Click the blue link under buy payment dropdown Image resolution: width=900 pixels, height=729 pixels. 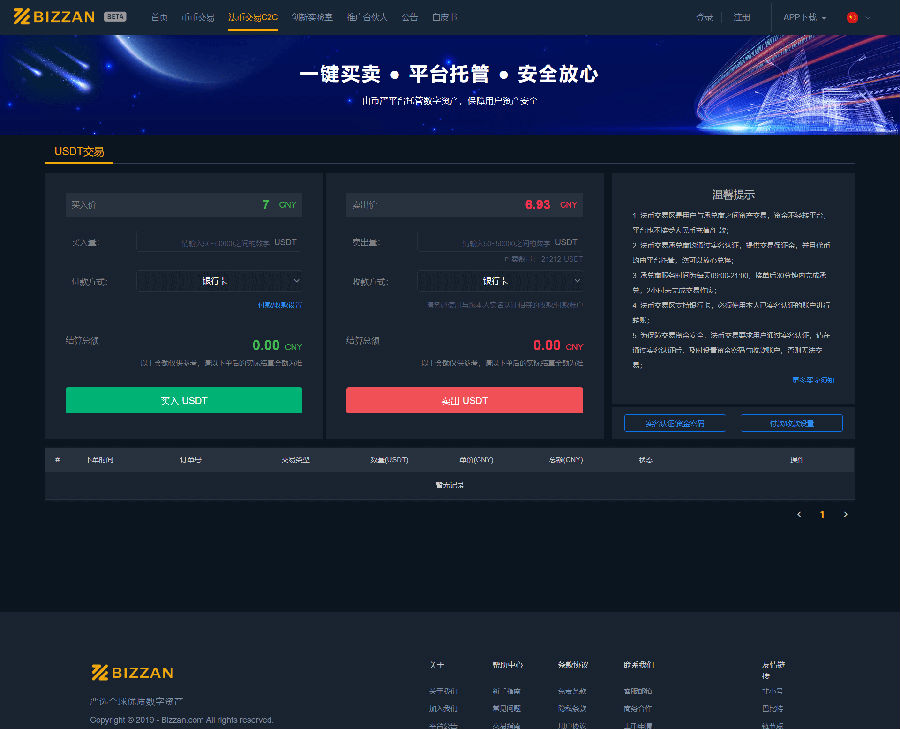(280, 305)
